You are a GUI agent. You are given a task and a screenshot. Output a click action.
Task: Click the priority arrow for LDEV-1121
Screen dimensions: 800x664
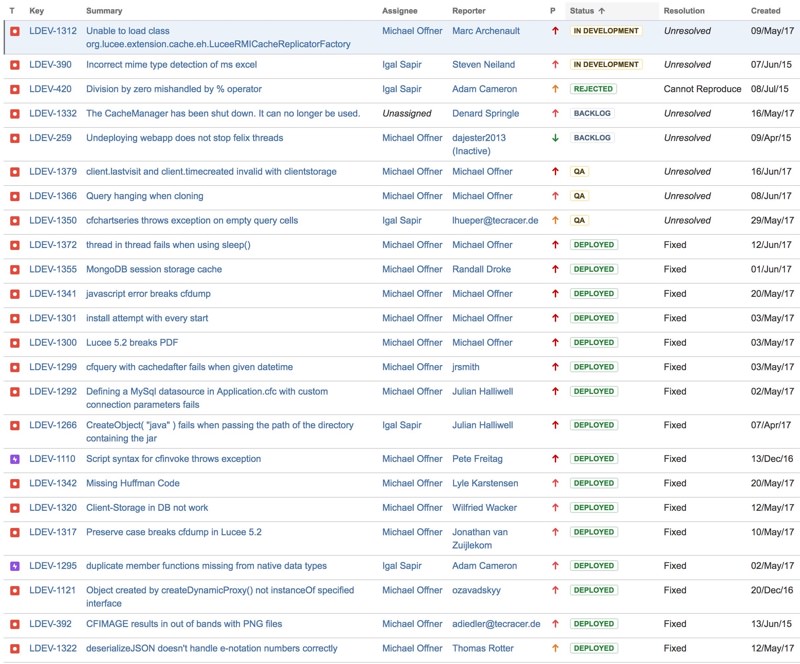[x=555, y=590]
